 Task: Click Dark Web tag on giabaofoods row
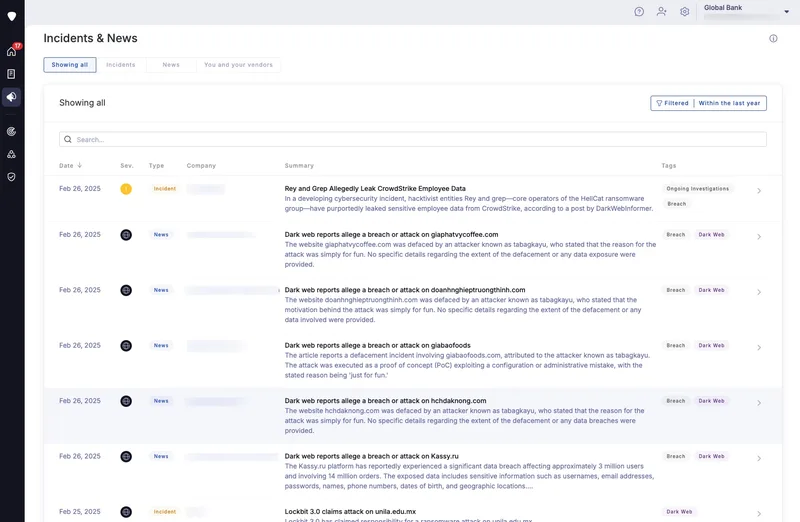click(x=711, y=345)
